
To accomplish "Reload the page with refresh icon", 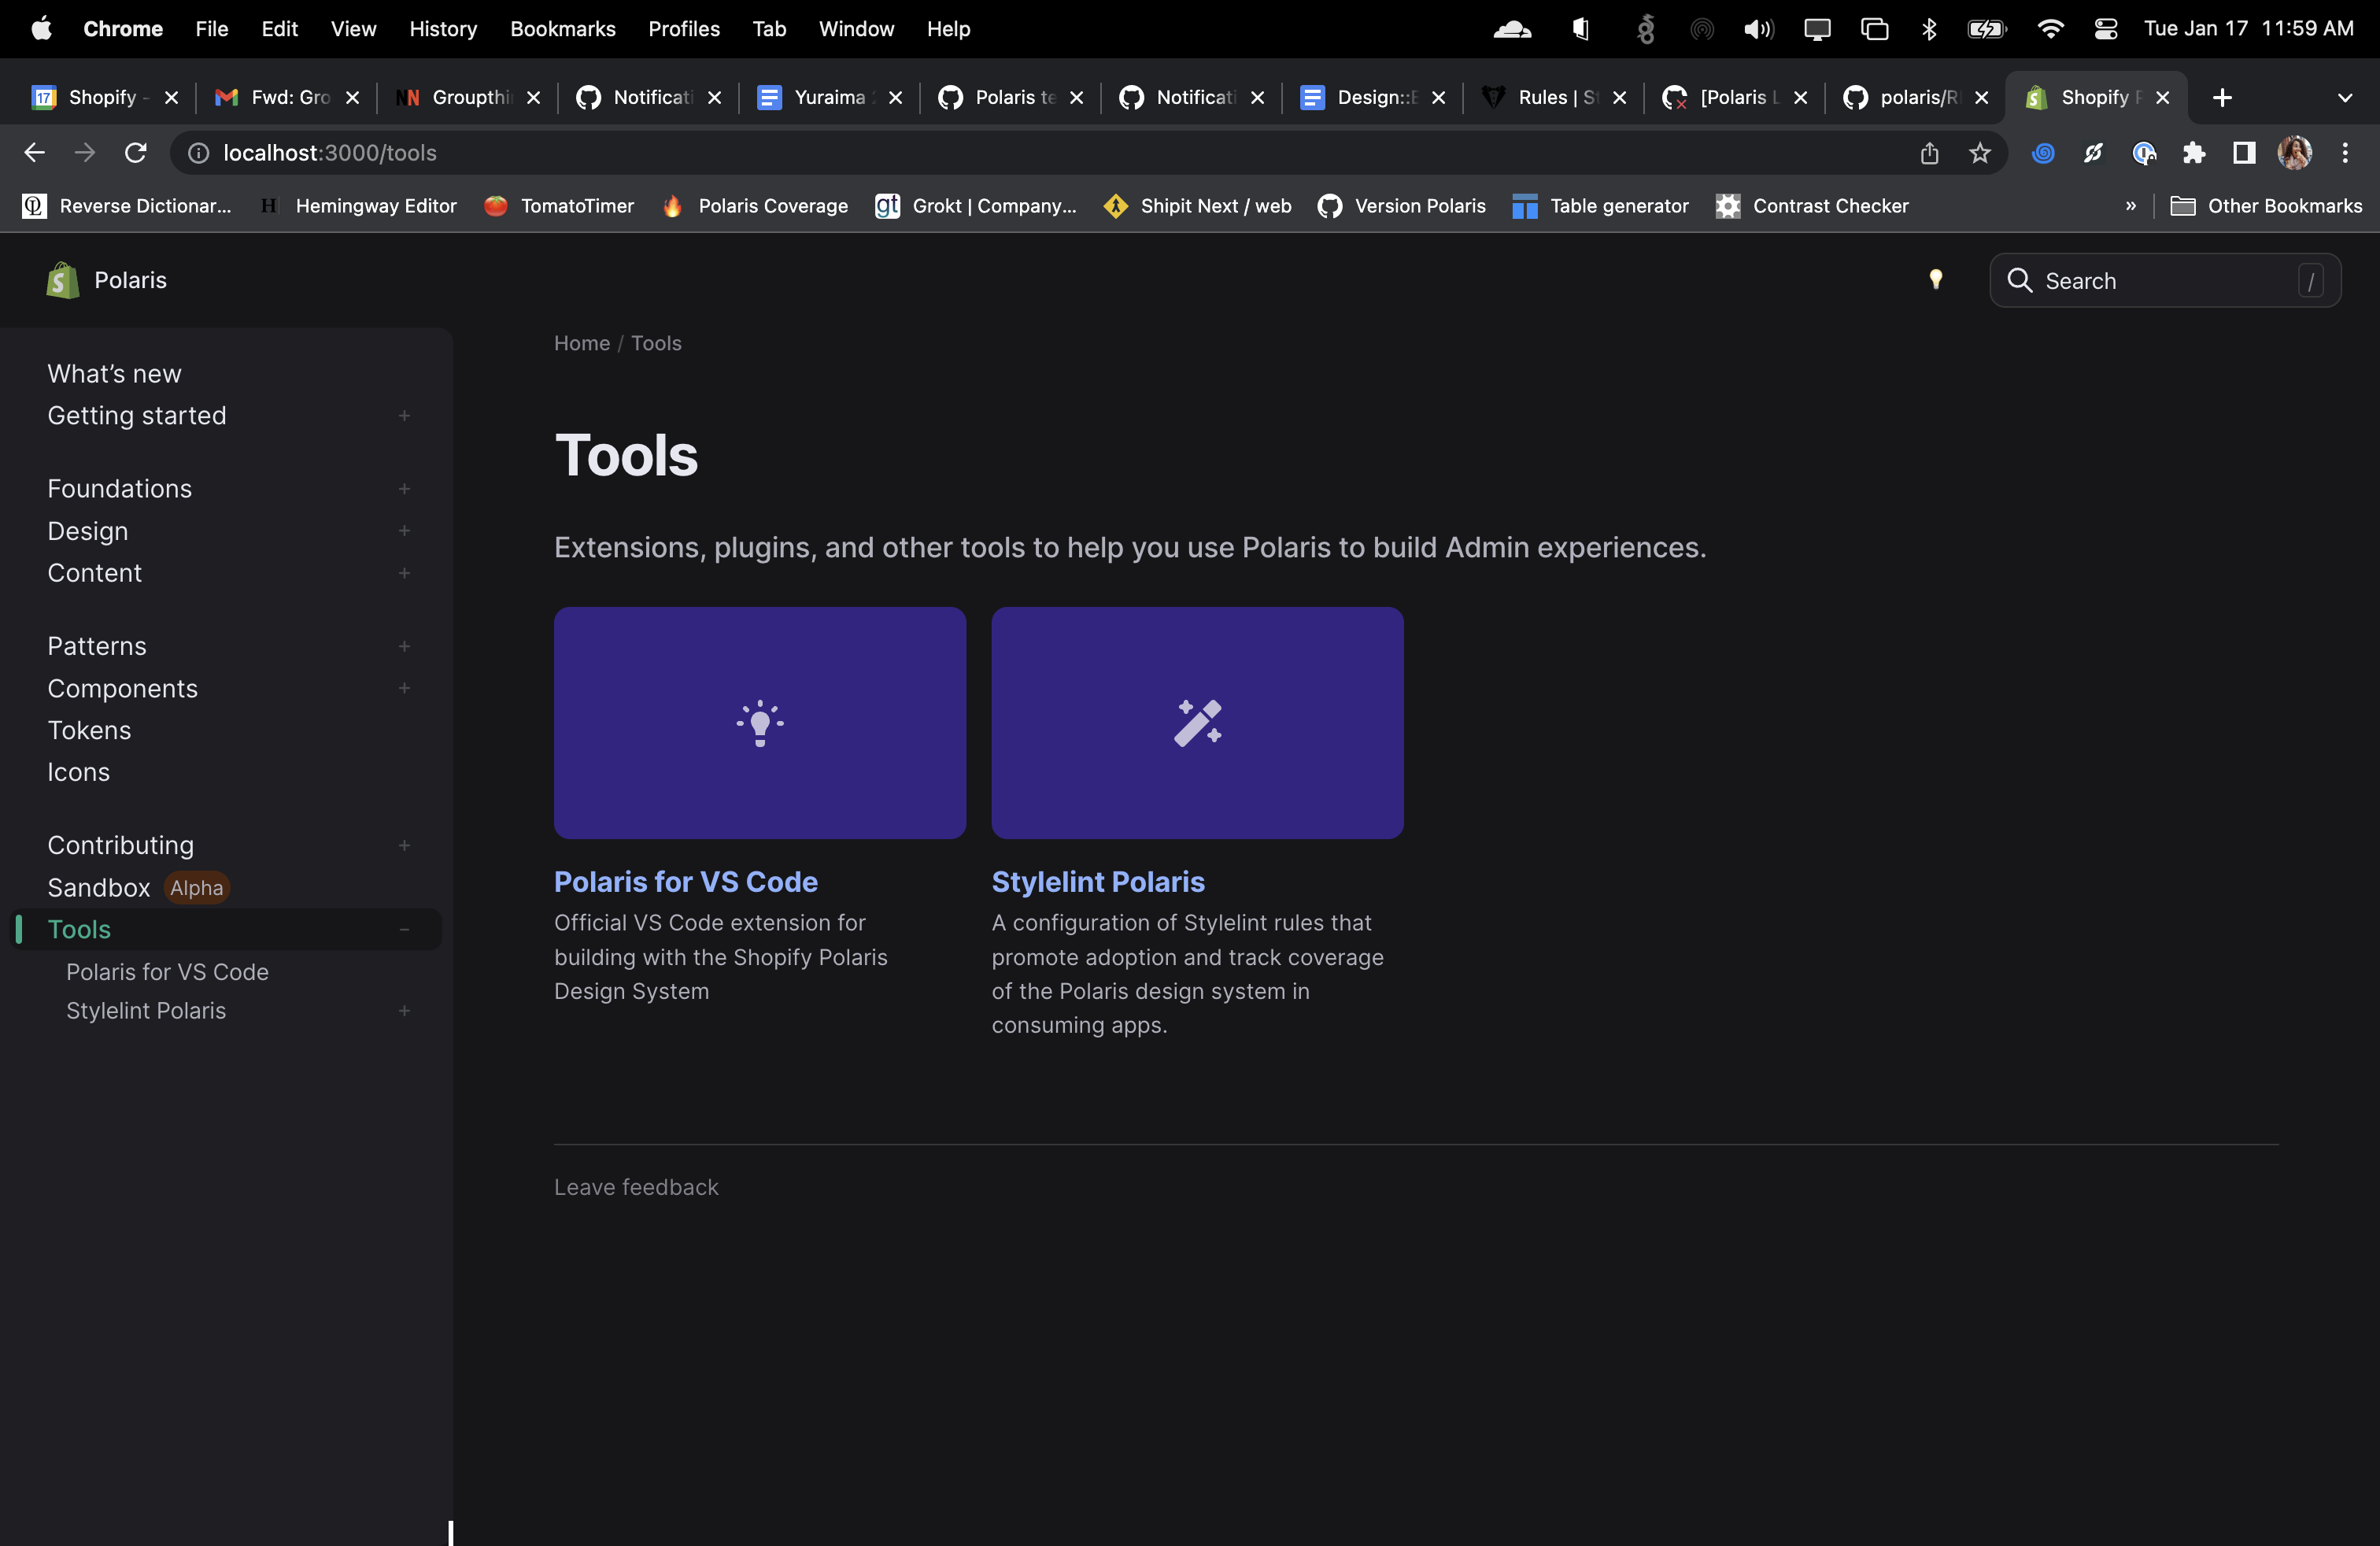I will [x=135, y=153].
